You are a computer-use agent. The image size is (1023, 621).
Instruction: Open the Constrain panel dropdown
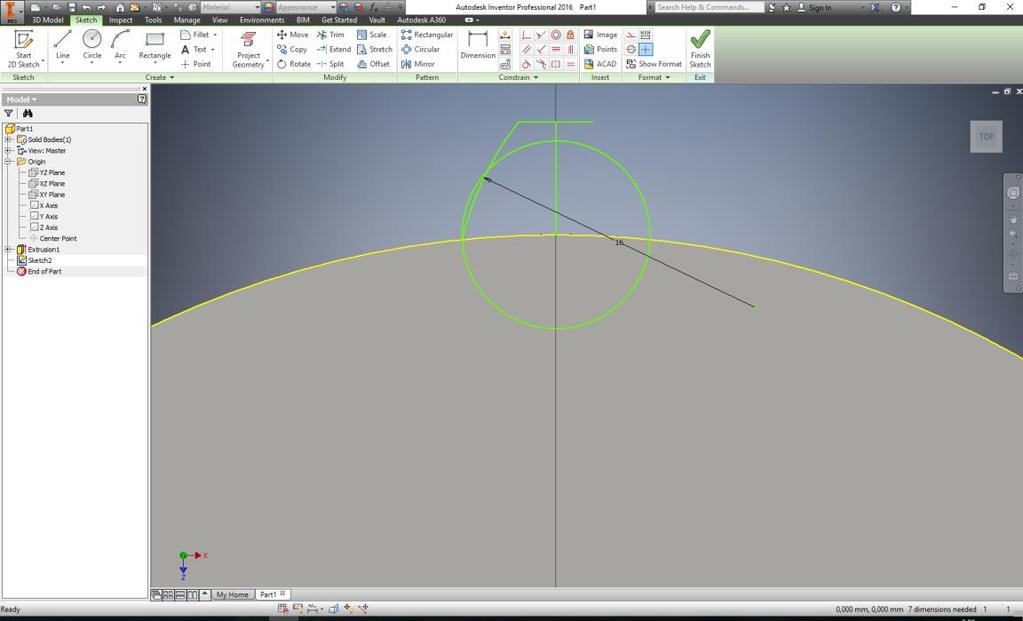[519, 78]
